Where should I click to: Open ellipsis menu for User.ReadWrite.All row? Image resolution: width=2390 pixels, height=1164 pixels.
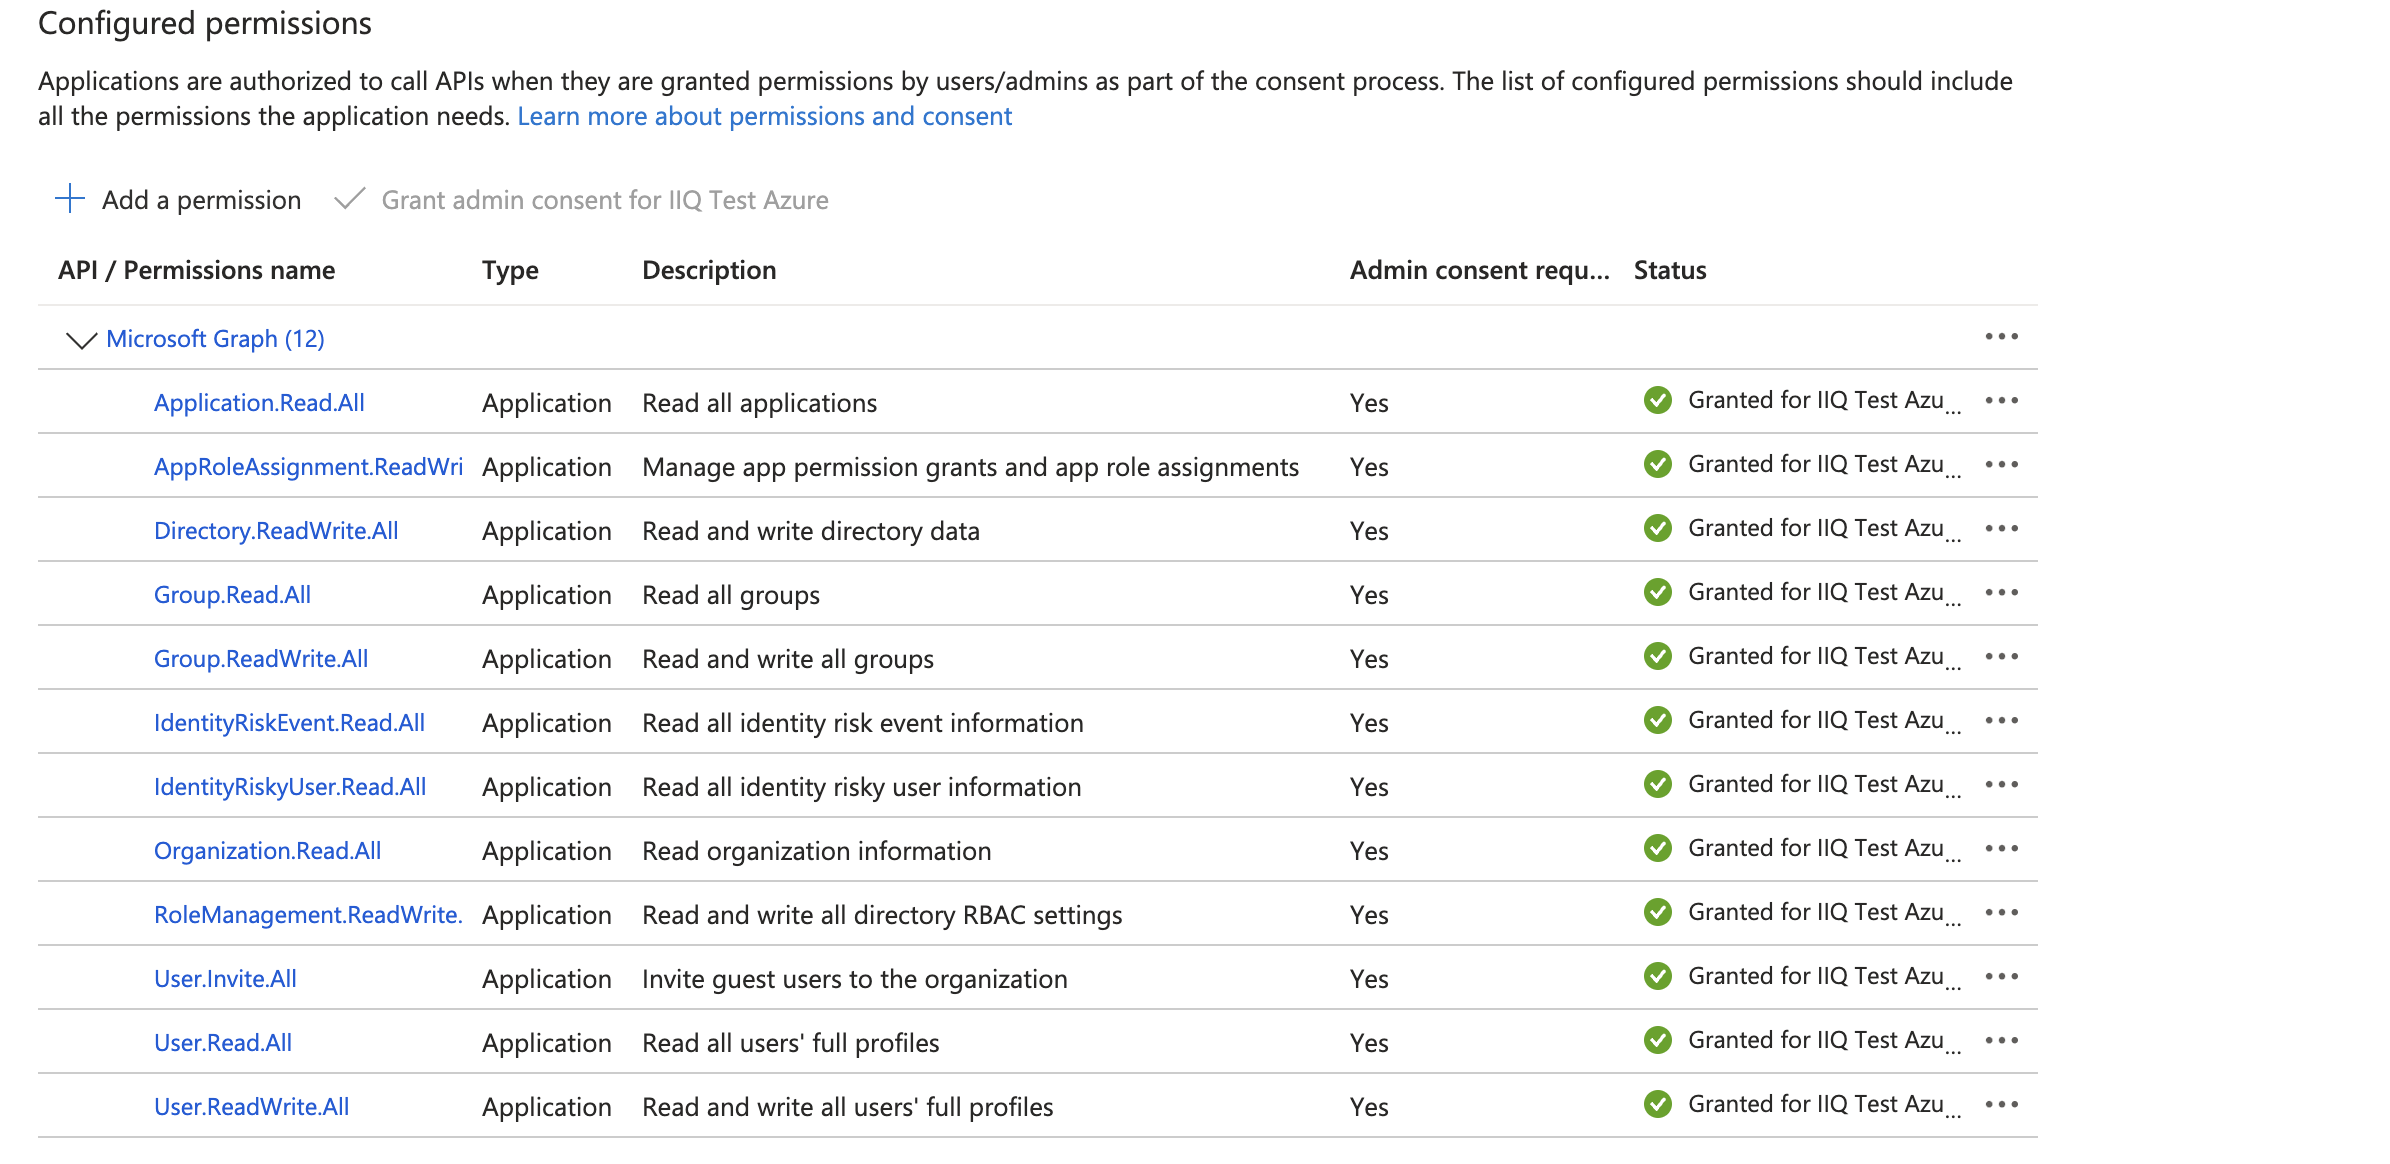(2001, 1105)
